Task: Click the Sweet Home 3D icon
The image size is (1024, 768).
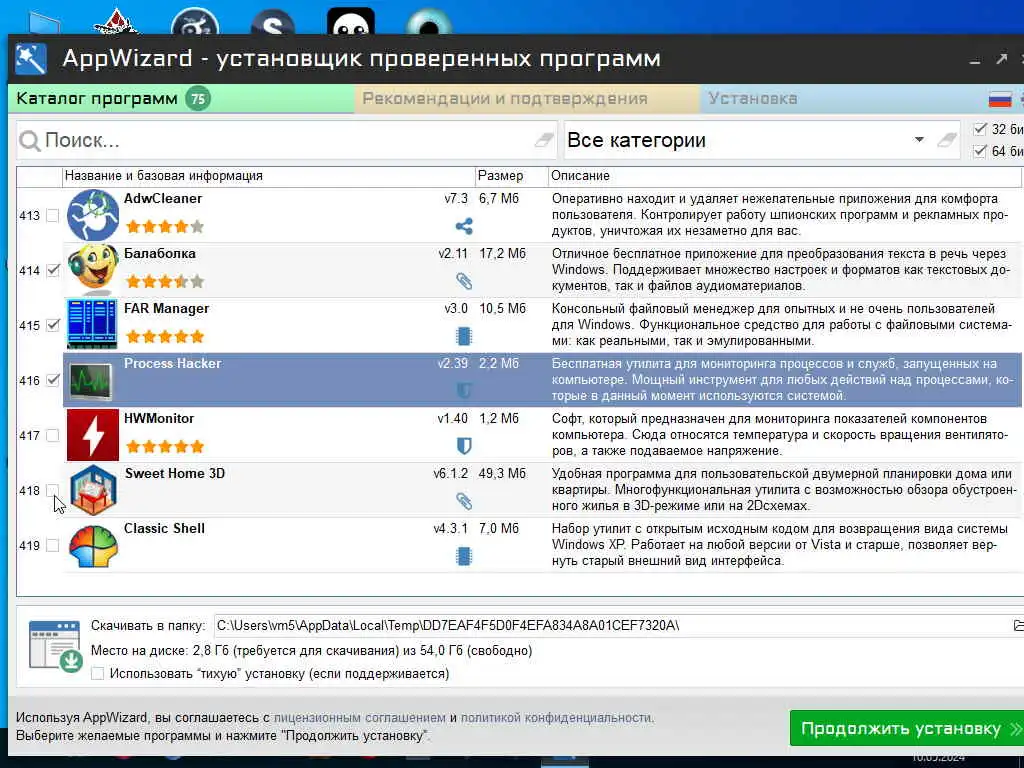Action: click(x=93, y=490)
